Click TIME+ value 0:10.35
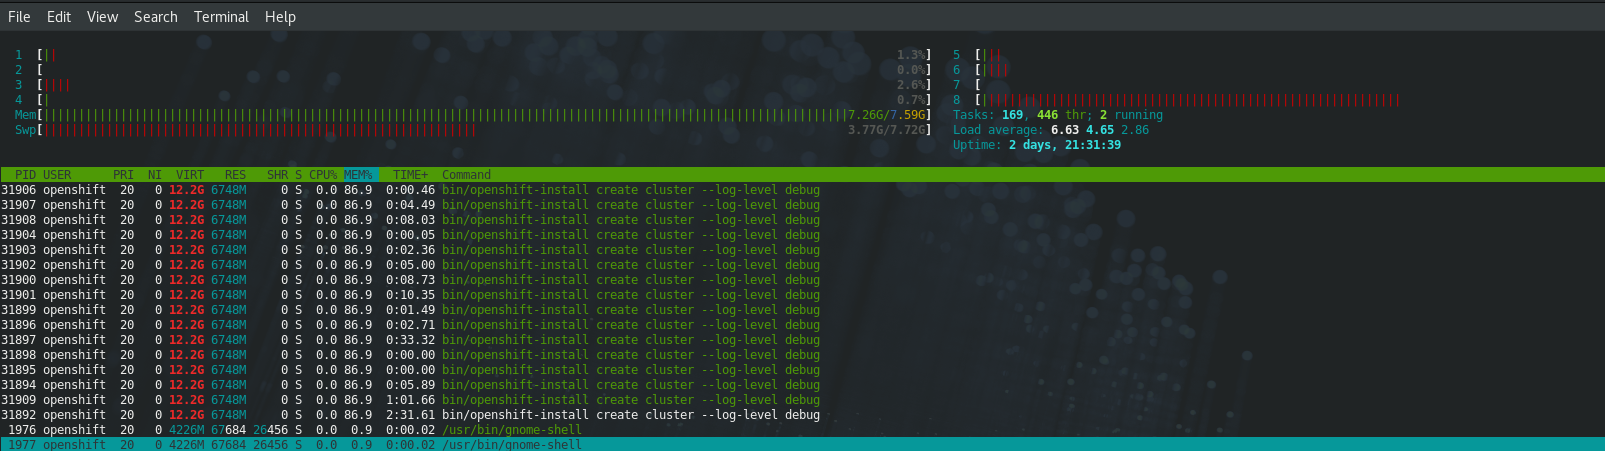 (x=411, y=295)
